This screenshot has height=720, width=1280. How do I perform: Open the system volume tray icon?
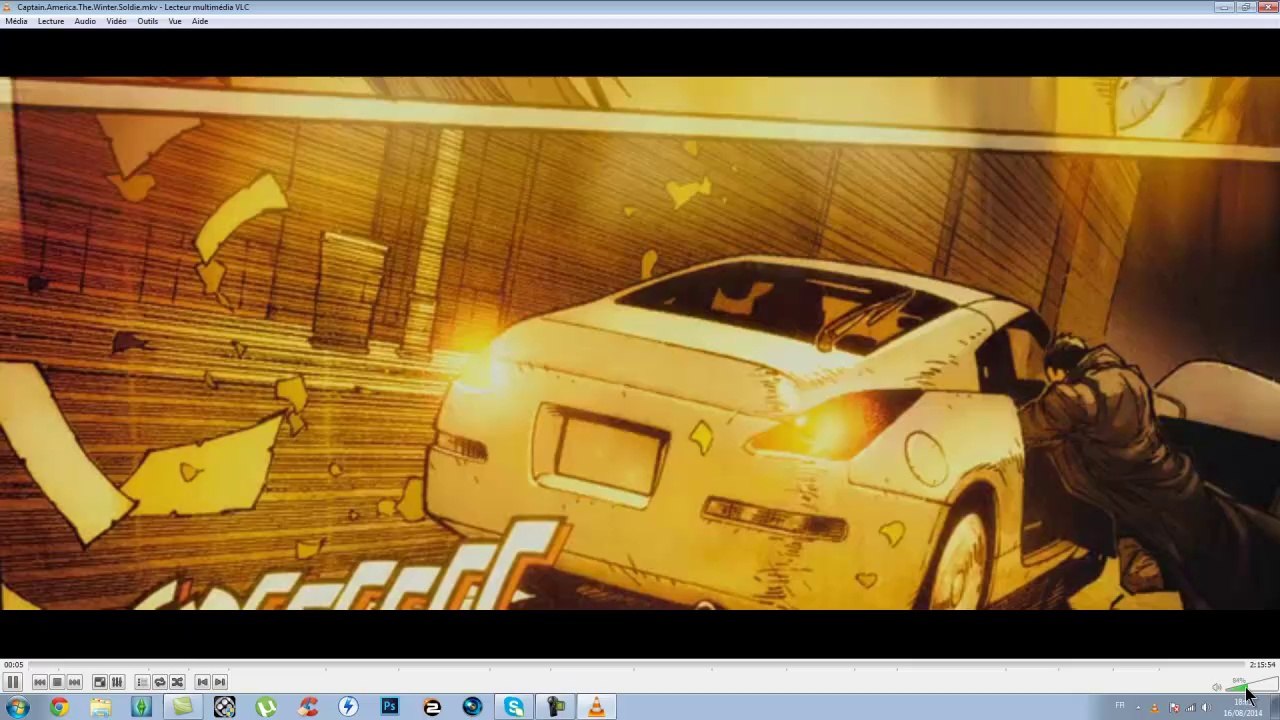1206,708
